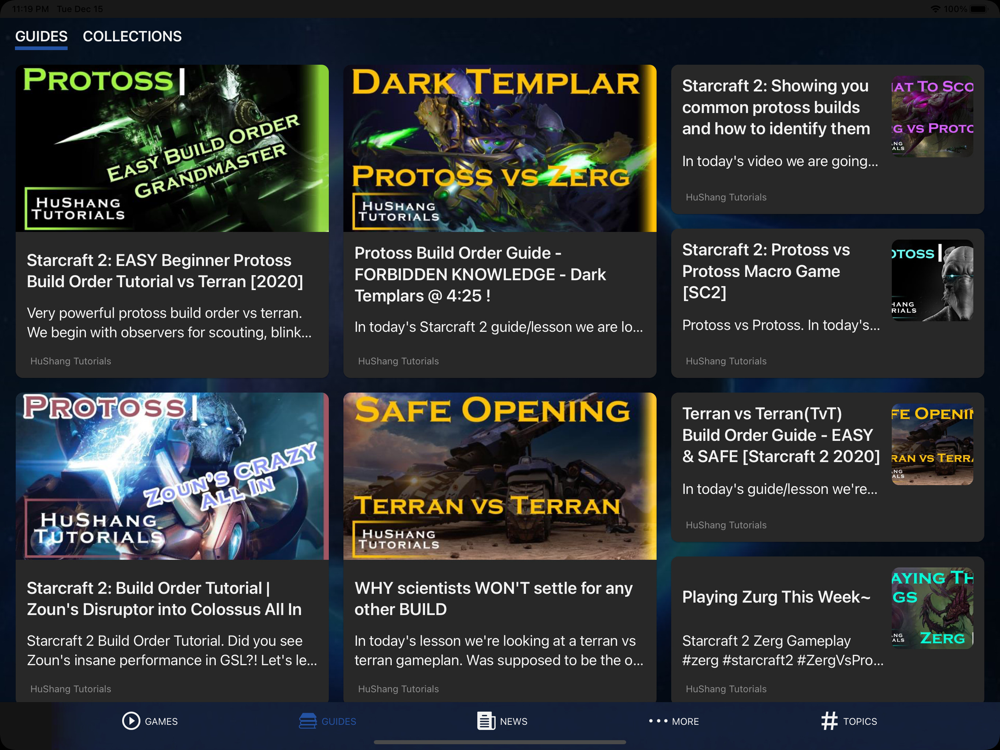Screen dimensions: 1000x750
Task: Tap 'Did you see Zoun's insane performance' description
Action: [x=172, y=651]
